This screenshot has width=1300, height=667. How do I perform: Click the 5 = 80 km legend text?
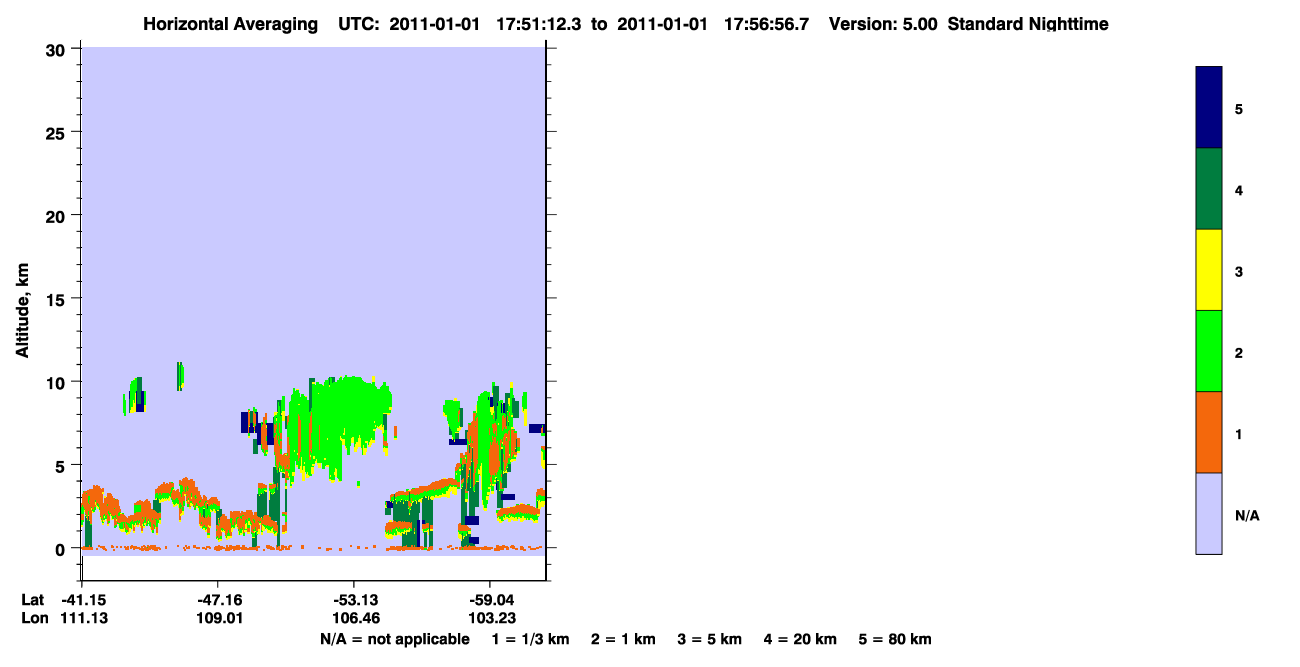click(895, 639)
